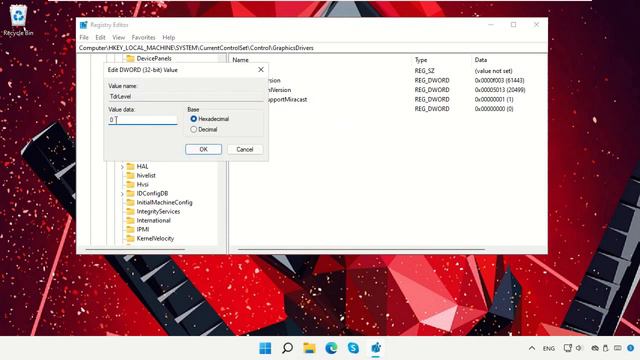This screenshot has width=640, height=360.
Task: Open the View menu
Action: 118,37
